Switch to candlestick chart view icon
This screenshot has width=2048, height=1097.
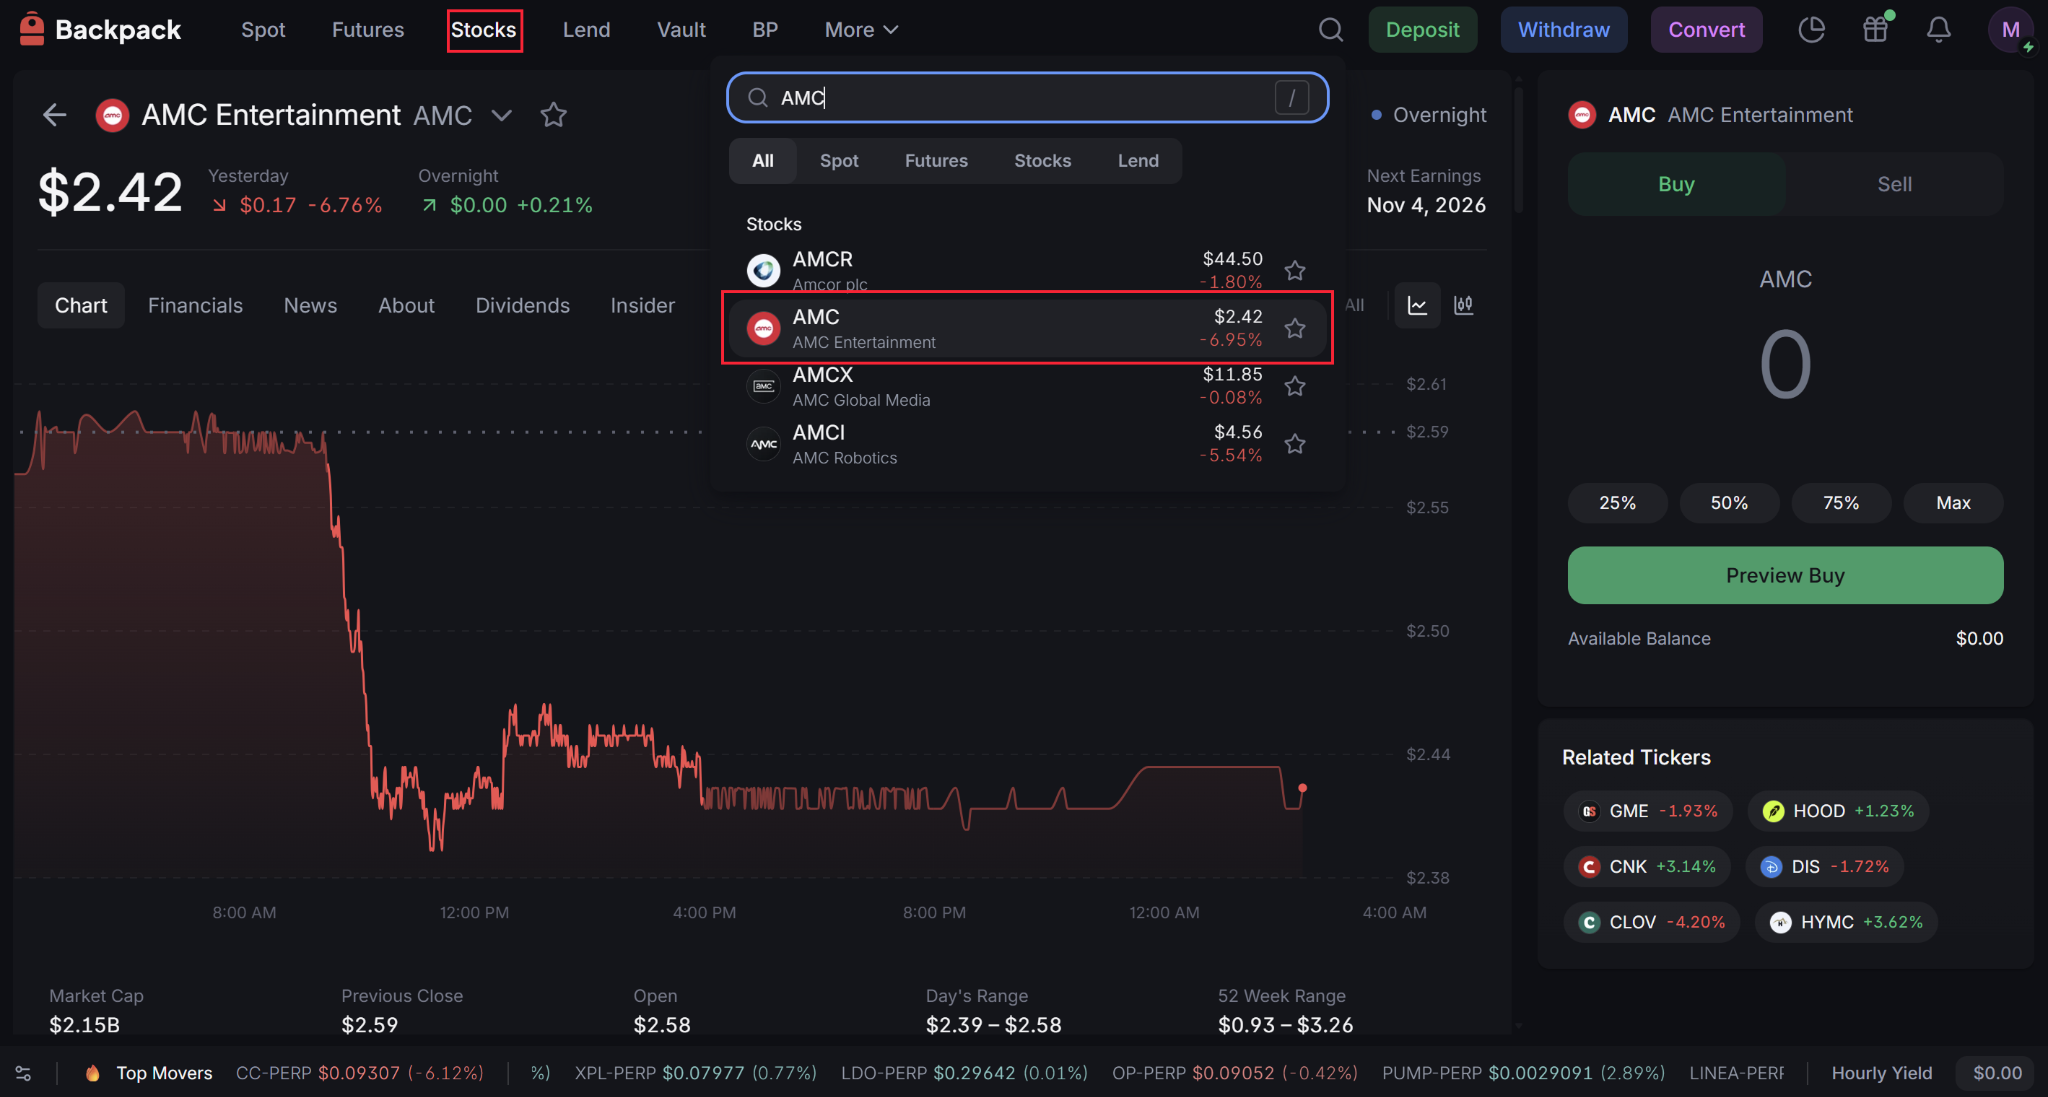pos(1464,305)
